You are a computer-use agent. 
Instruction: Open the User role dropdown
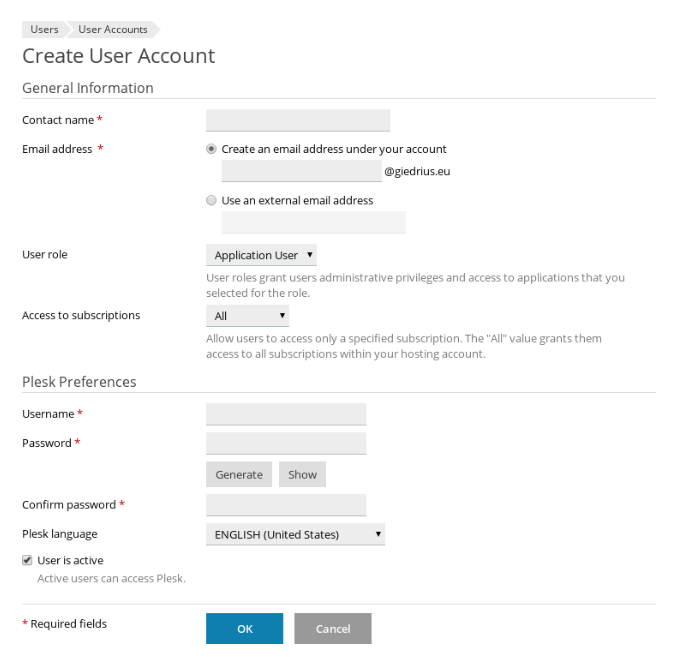coord(261,255)
